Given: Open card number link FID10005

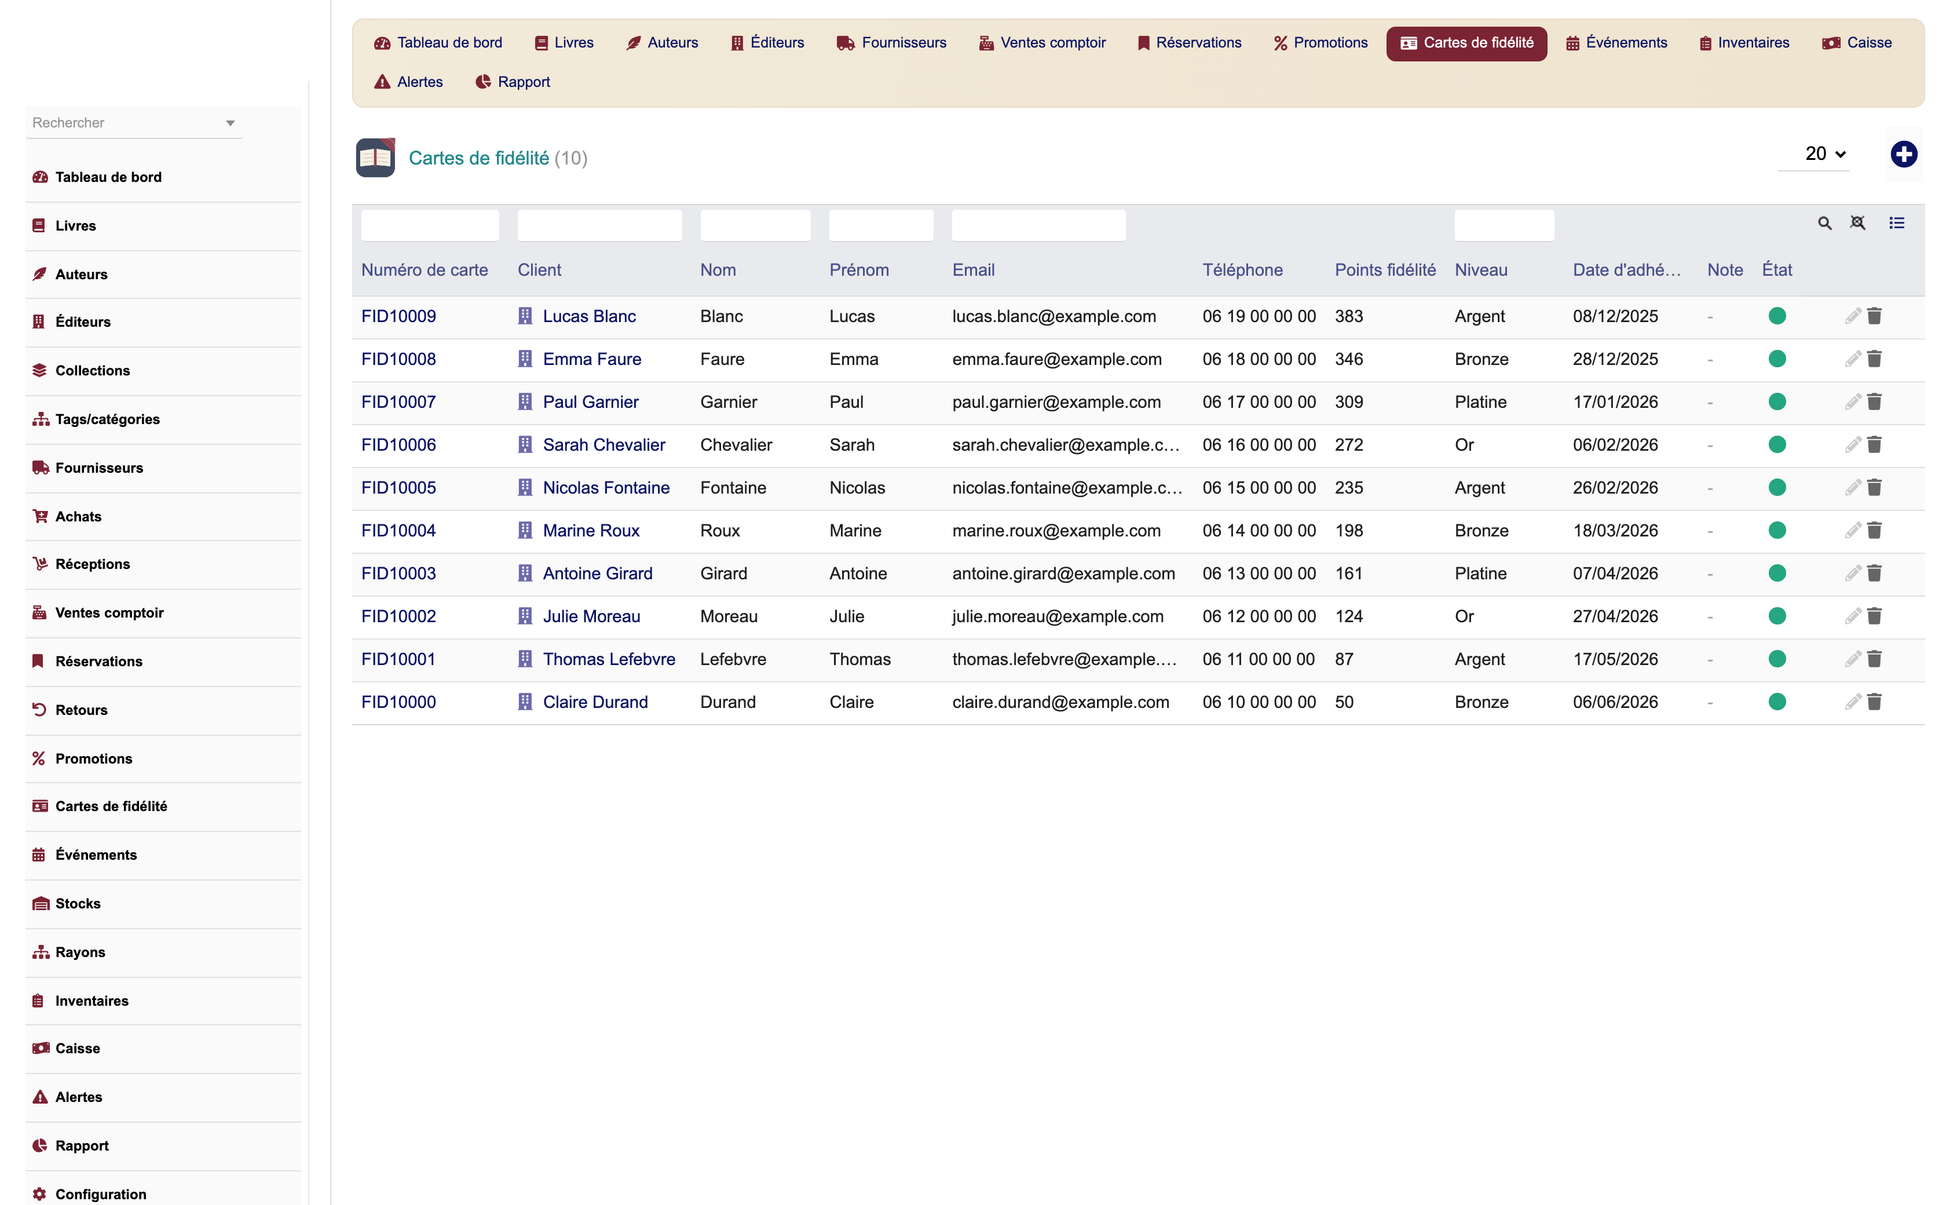Looking at the screenshot, I should pyautogui.click(x=398, y=488).
